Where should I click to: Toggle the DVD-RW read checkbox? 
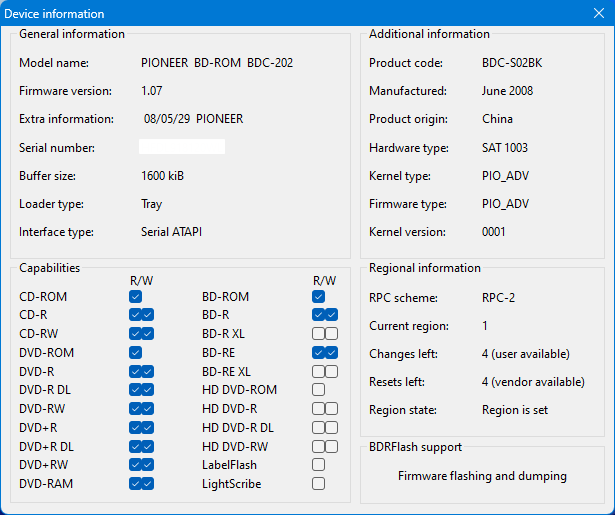pos(135,409)
